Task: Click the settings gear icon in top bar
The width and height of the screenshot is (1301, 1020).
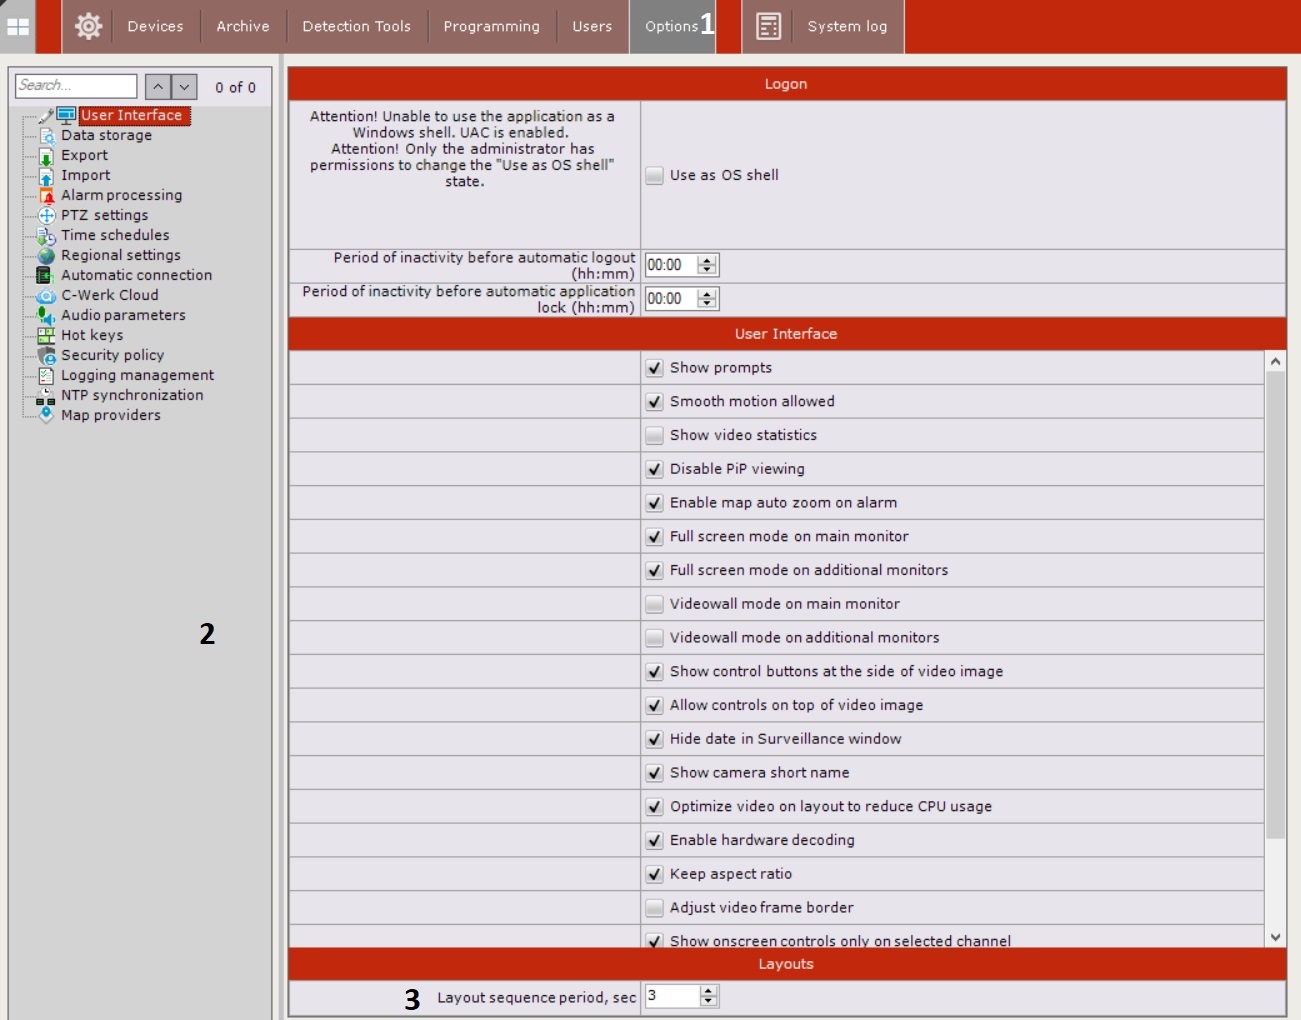Action: [x=88, y=26]
